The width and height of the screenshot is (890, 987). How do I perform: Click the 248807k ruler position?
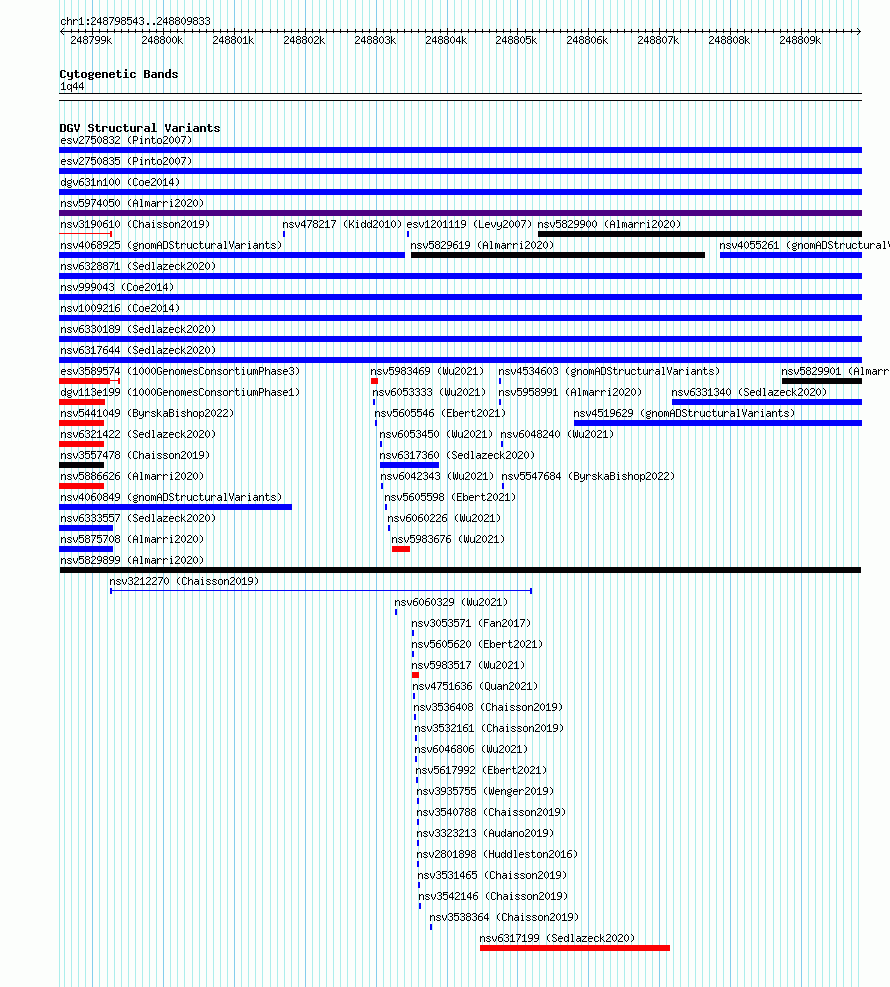point(658,40)
